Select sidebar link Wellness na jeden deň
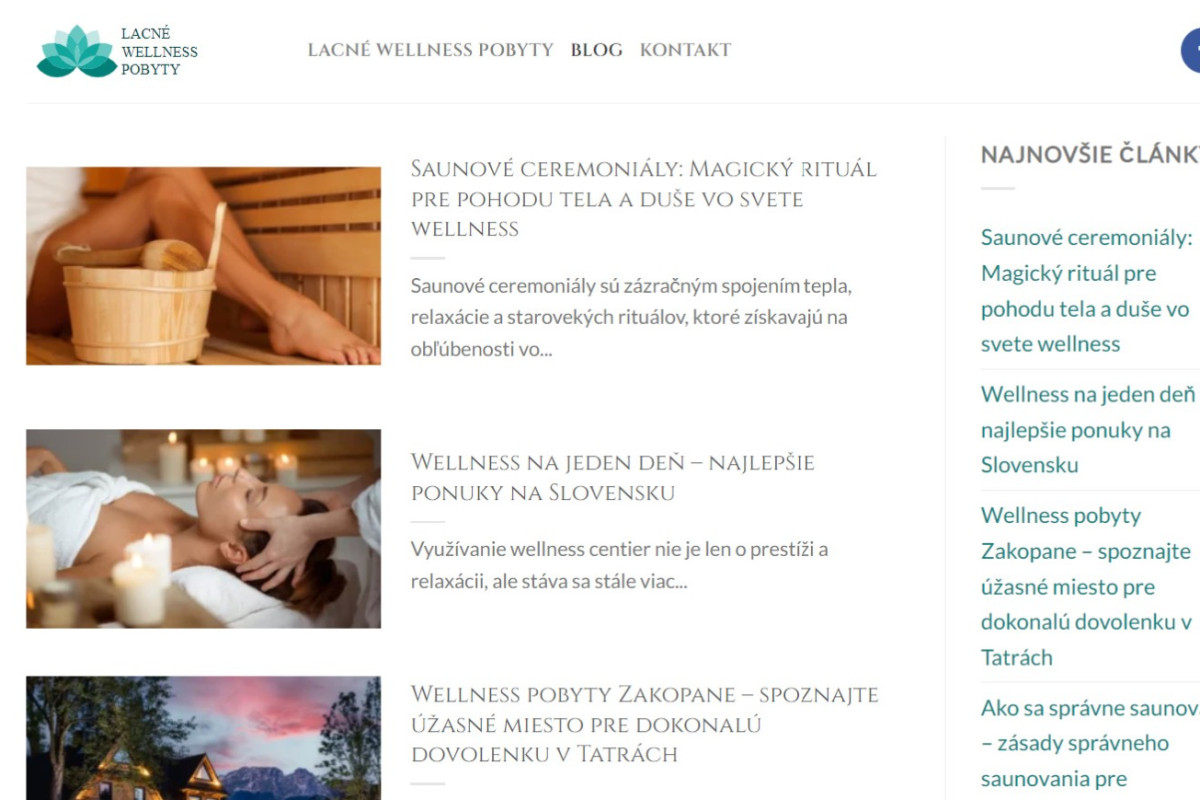Viewport: 1200px width, 800px height. 1089,429
